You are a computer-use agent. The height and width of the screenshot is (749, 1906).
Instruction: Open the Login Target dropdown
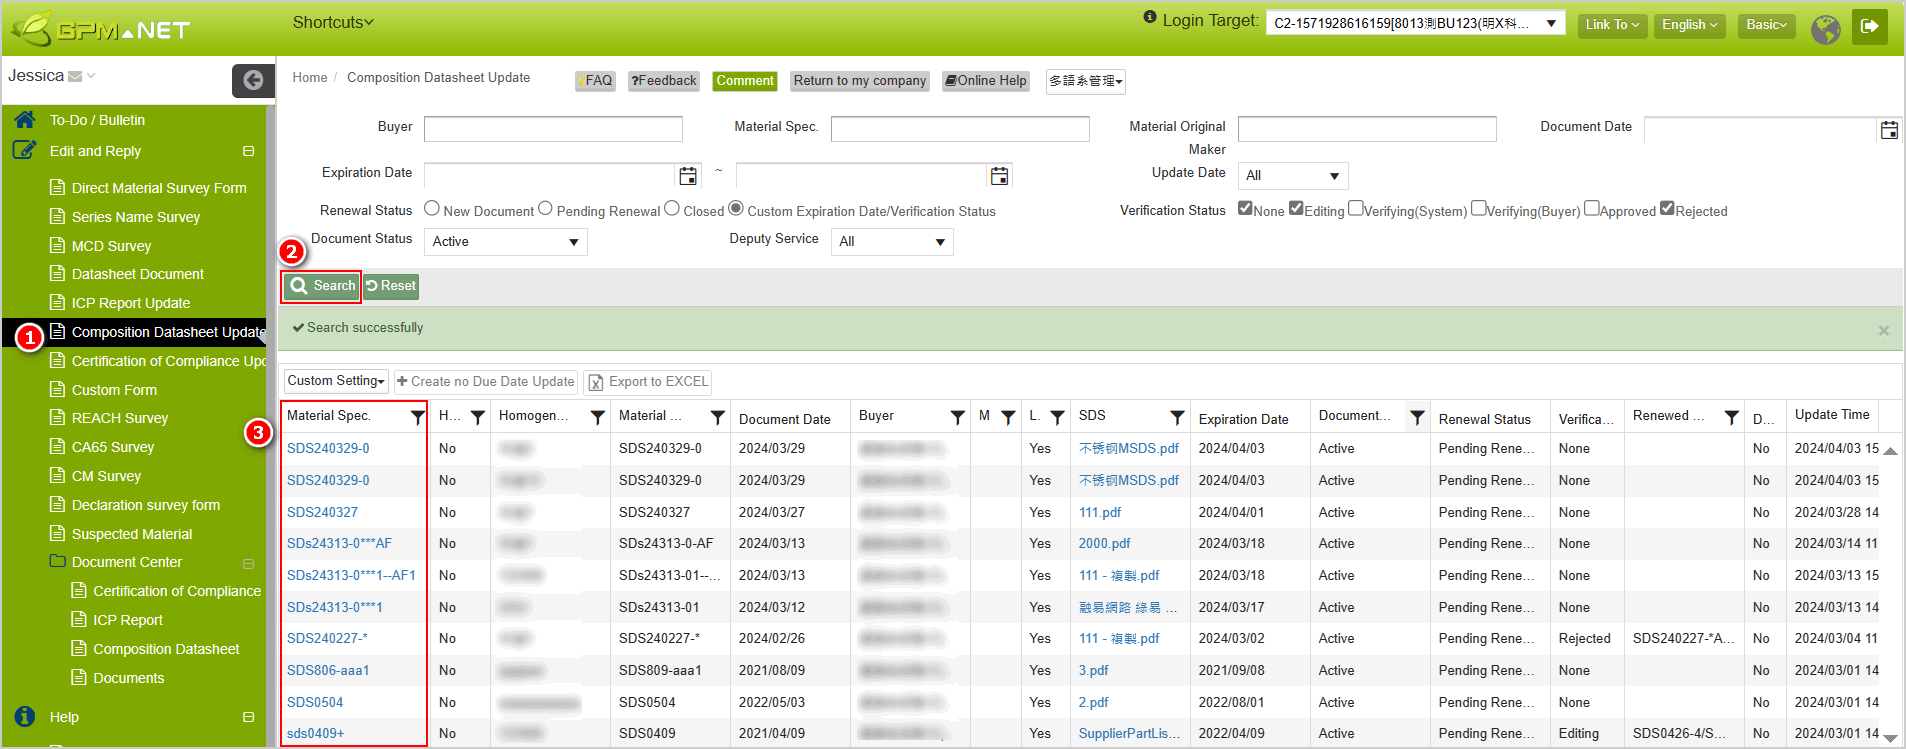(x=1416, y=23)
